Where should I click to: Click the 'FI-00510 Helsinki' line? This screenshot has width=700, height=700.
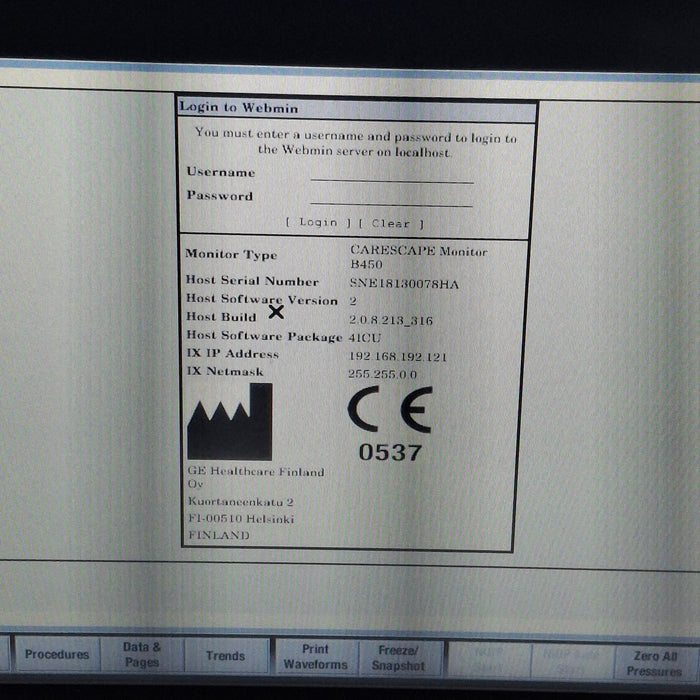click(241, 519)
